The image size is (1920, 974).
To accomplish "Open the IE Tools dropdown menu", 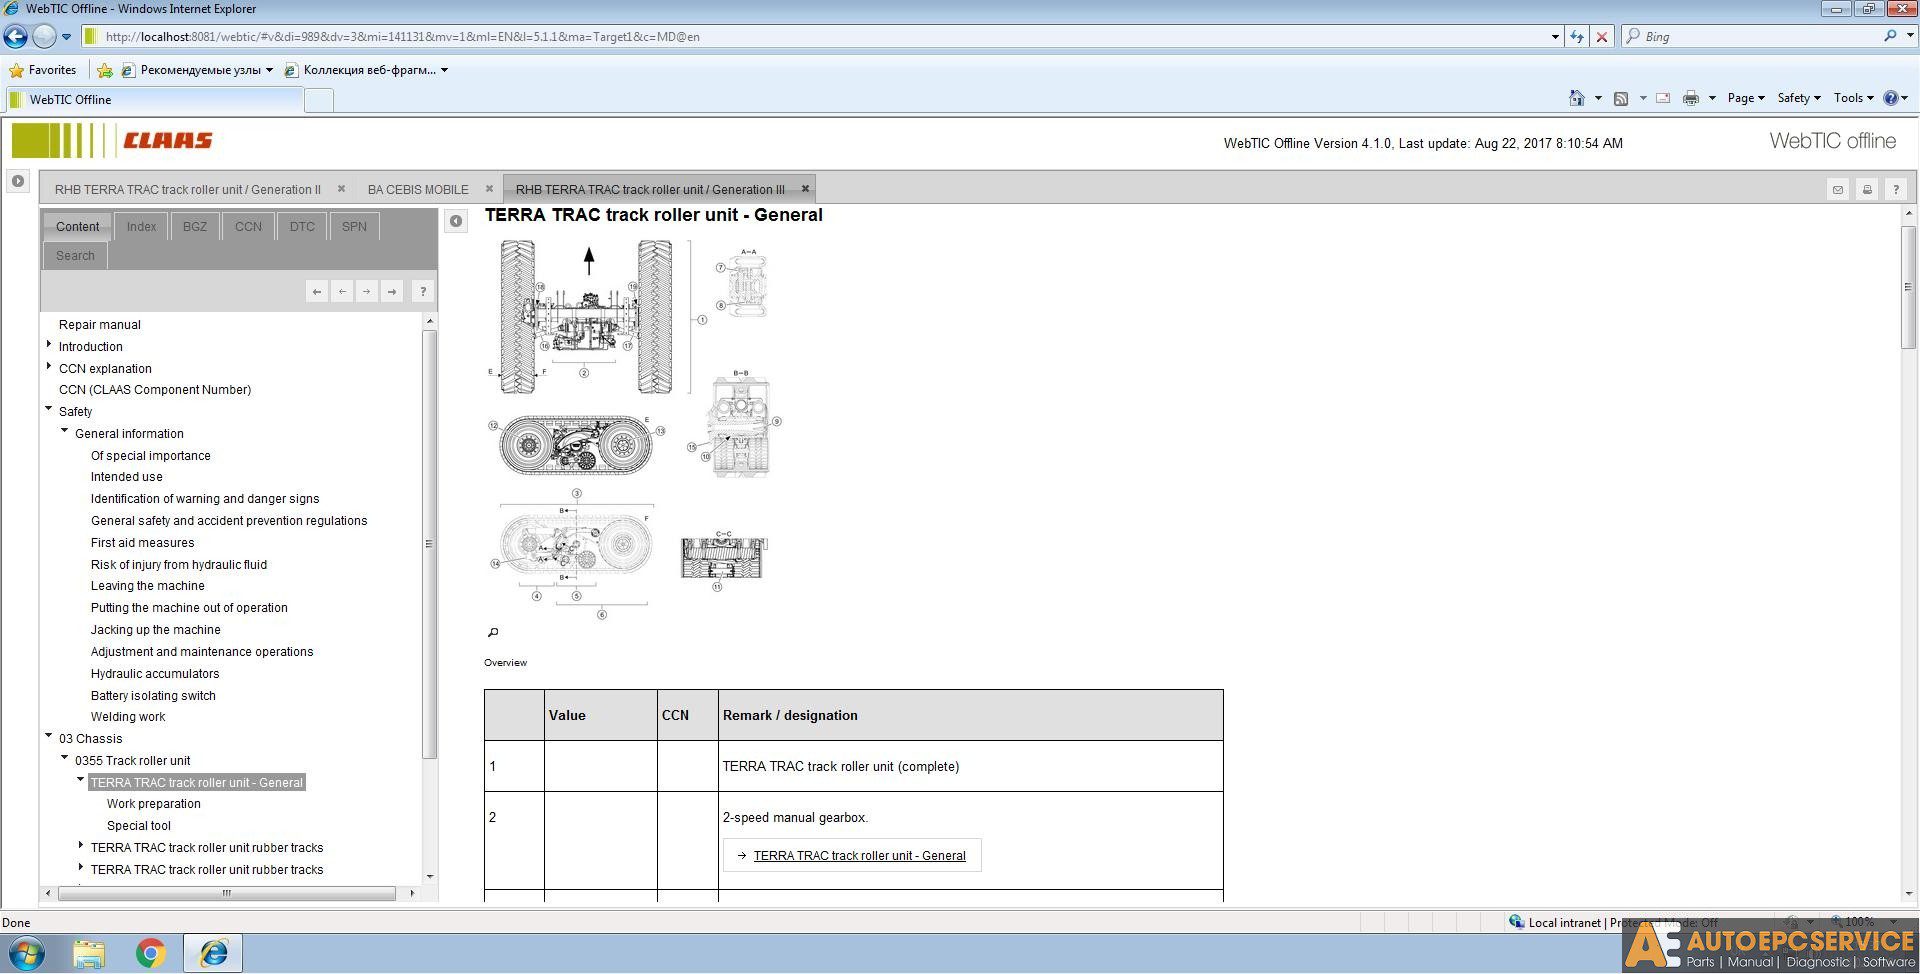I will (x=1853, y=98).
